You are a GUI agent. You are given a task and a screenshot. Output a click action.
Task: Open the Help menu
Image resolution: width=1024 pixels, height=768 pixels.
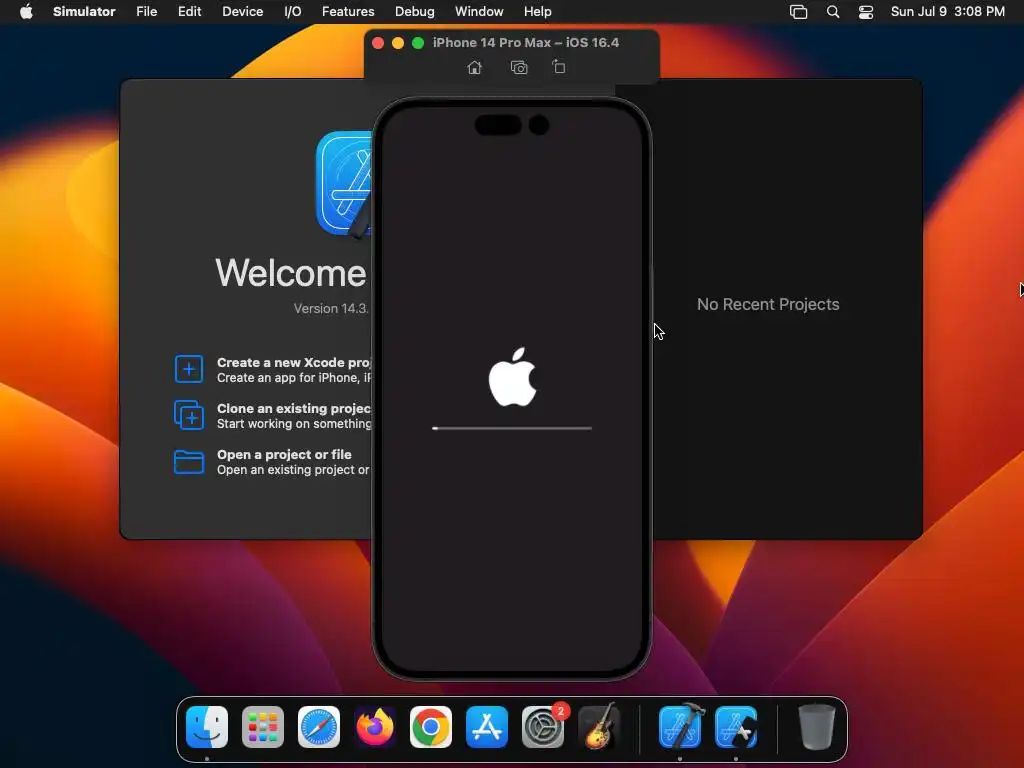click(x=537, y=11)
